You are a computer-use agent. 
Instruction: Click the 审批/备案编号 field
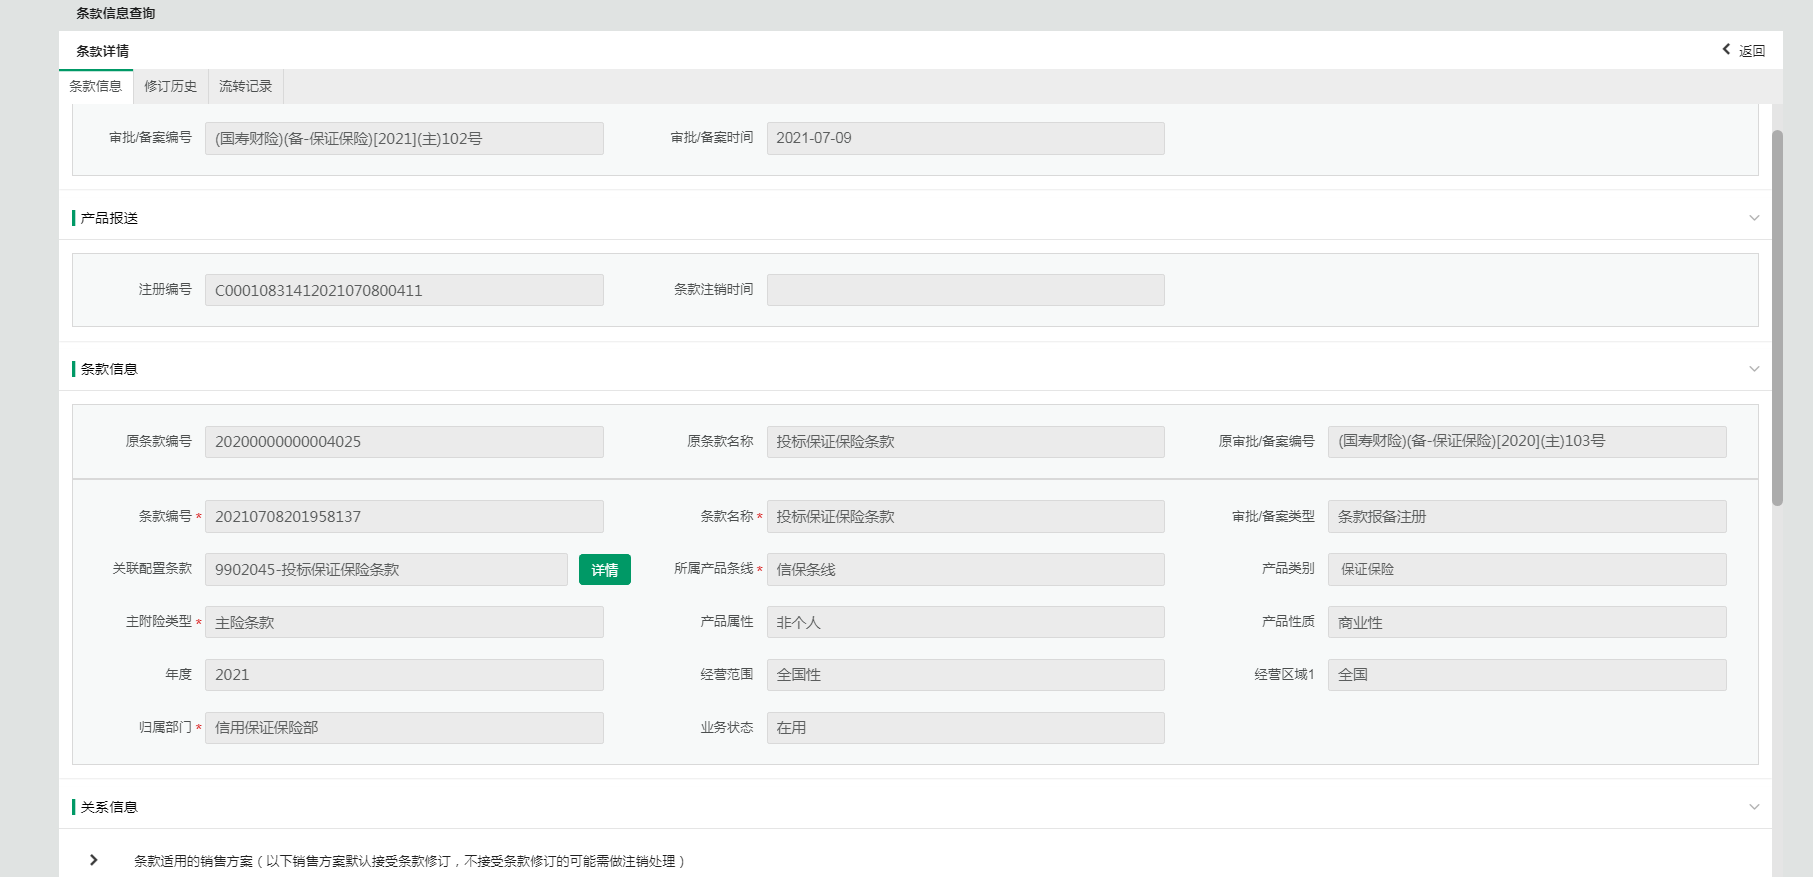[x=404, y=138]
